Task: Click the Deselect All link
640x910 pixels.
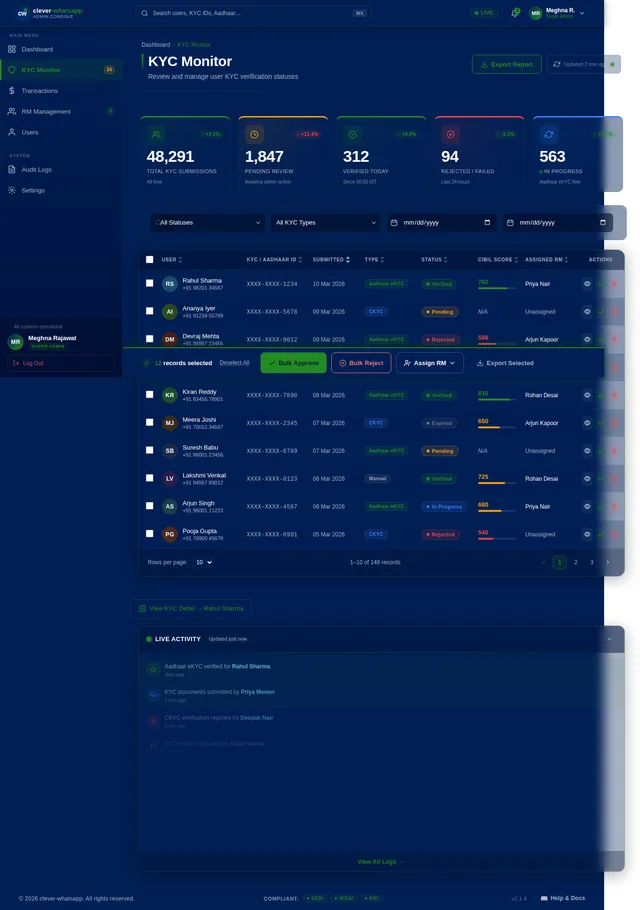Action: pos(234,363)
